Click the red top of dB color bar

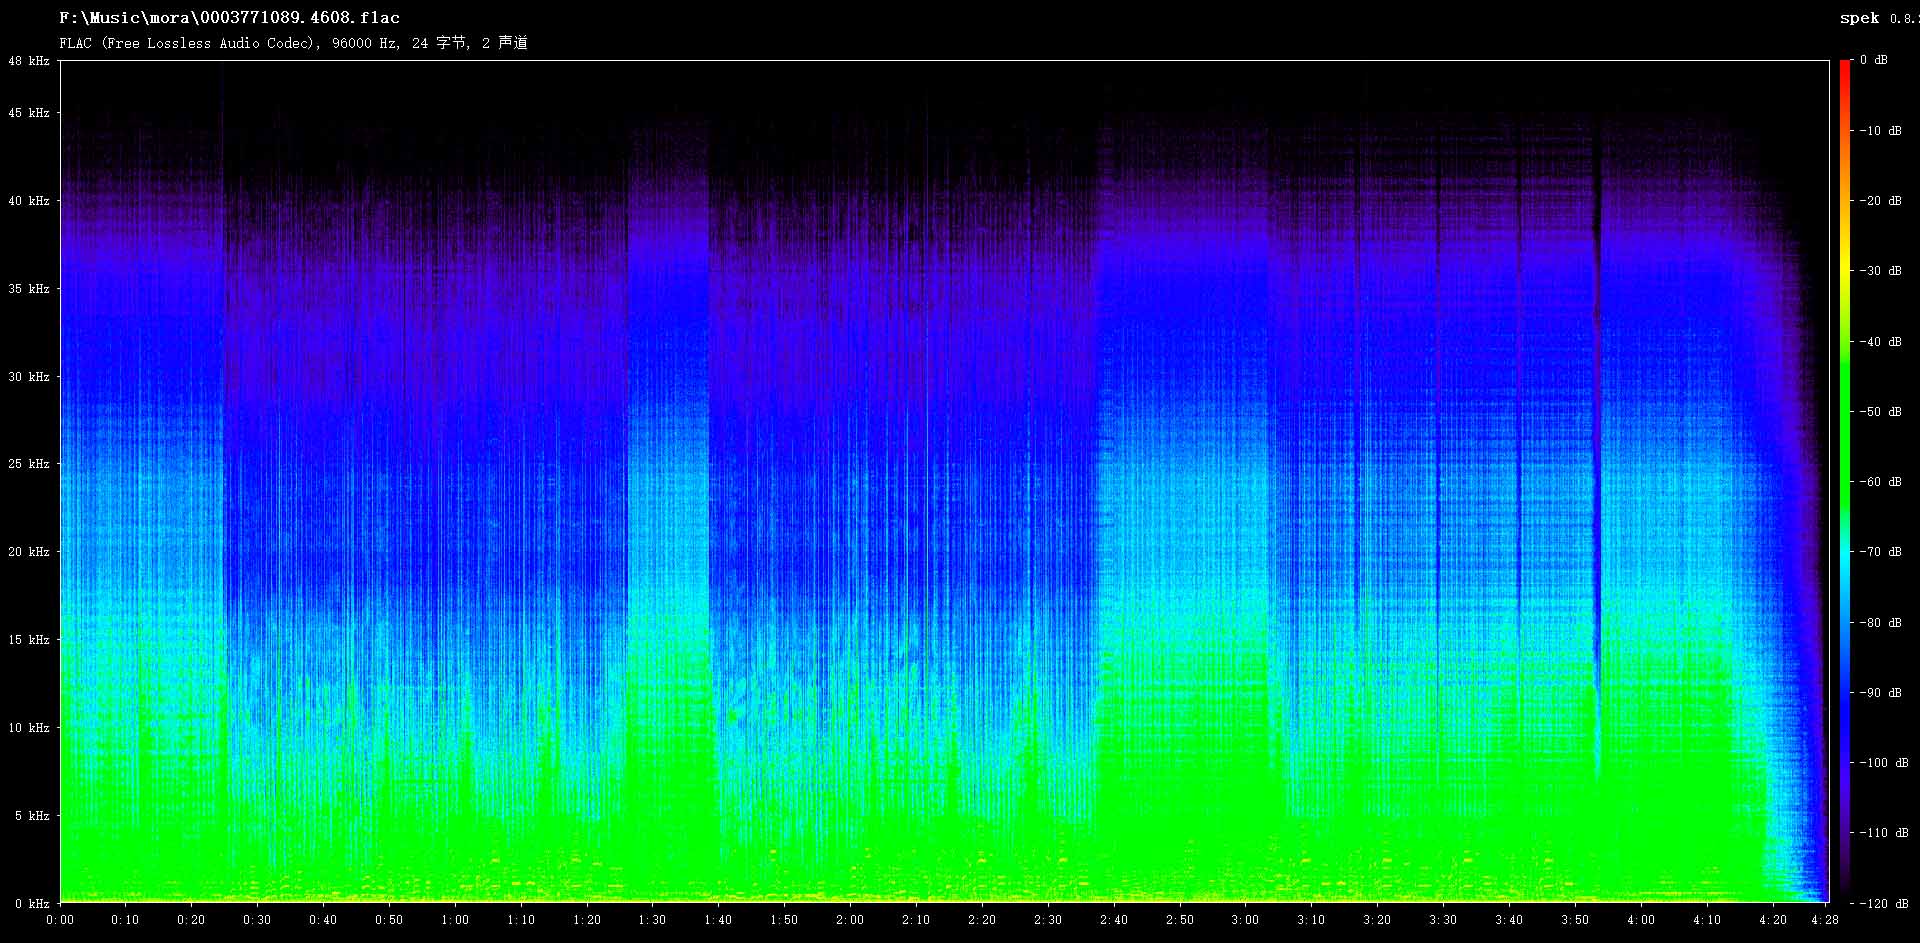[1845, 70]
